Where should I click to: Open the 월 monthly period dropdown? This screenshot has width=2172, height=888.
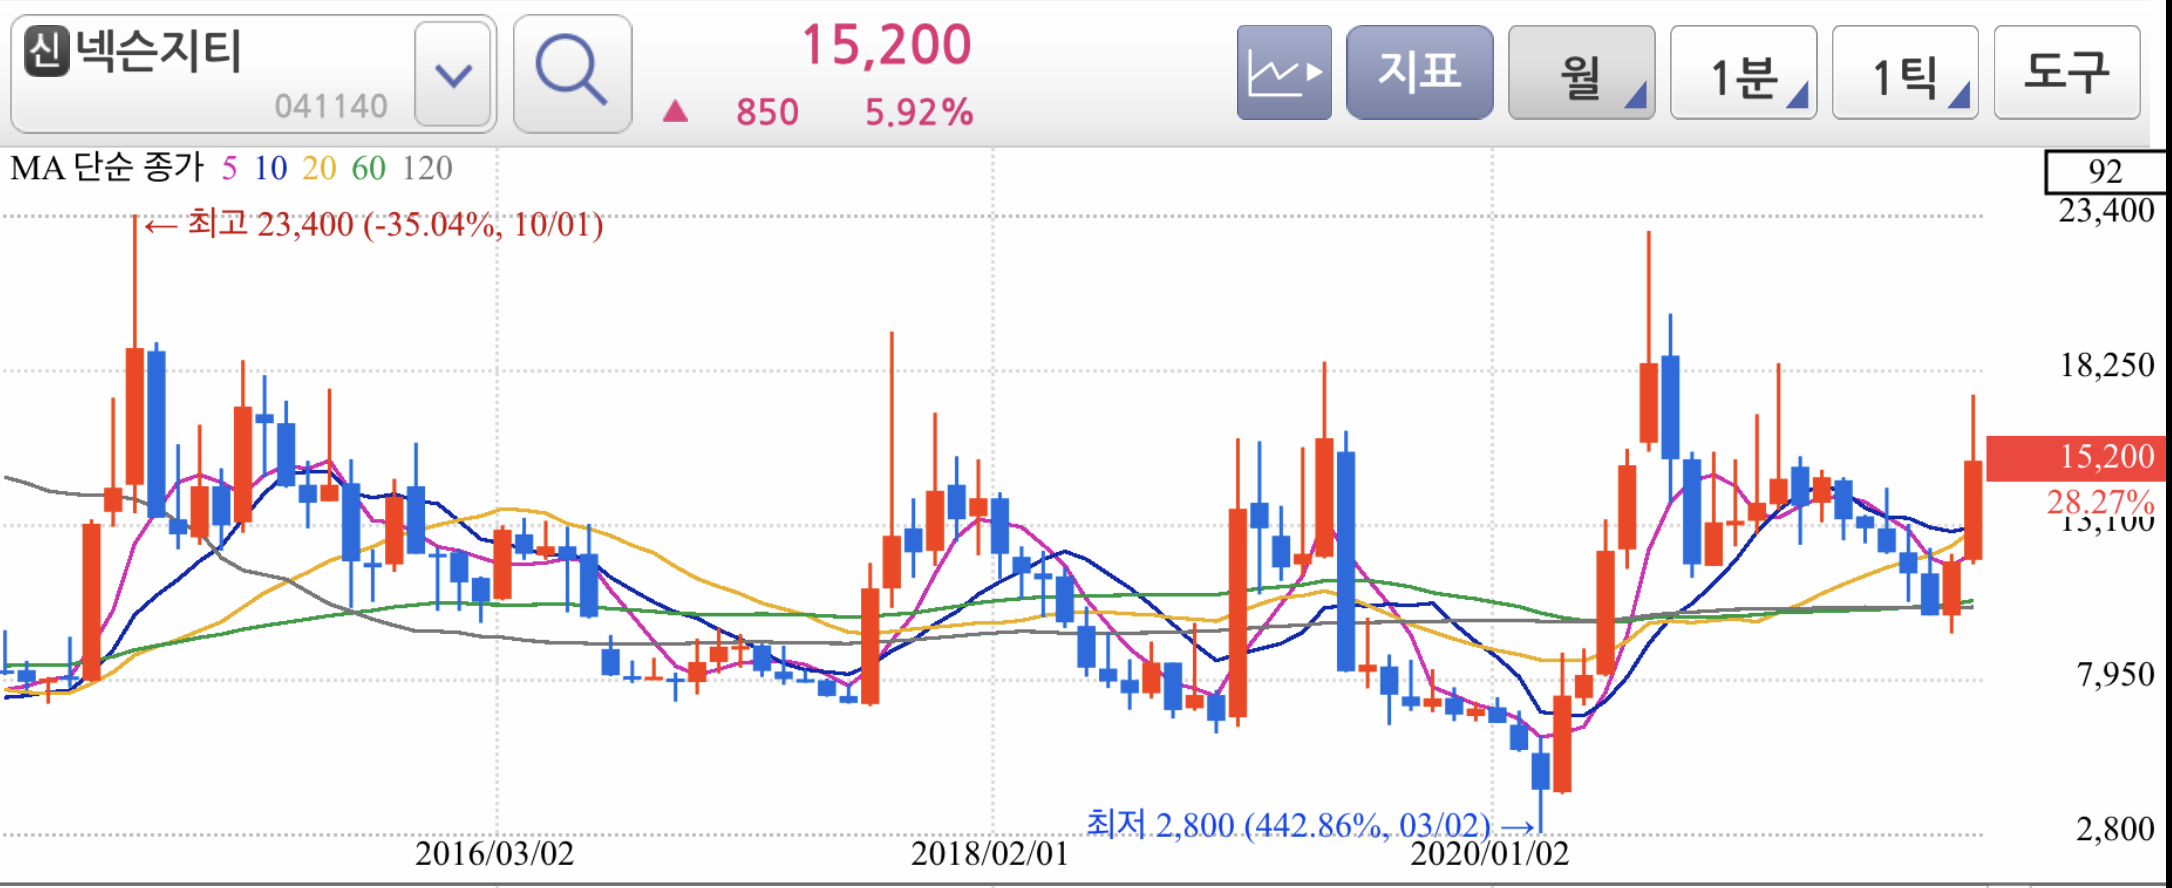point(1581,73)
